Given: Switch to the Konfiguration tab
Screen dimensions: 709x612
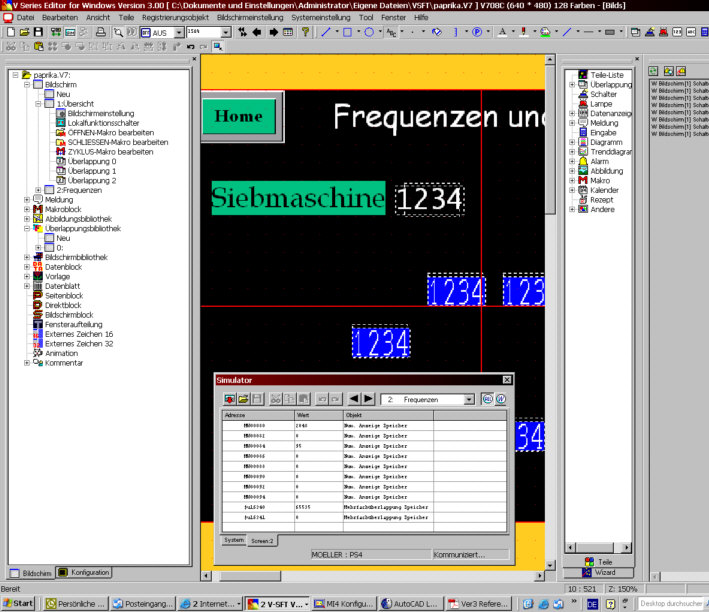Looking at the screenshot, I should coord(84,573).
